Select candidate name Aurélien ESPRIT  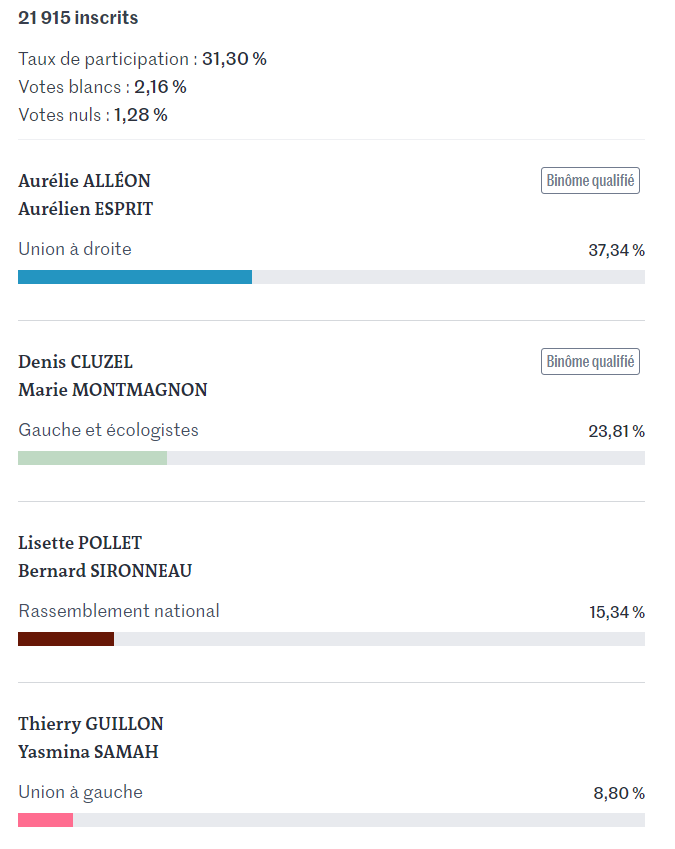(x=86, y=209)
